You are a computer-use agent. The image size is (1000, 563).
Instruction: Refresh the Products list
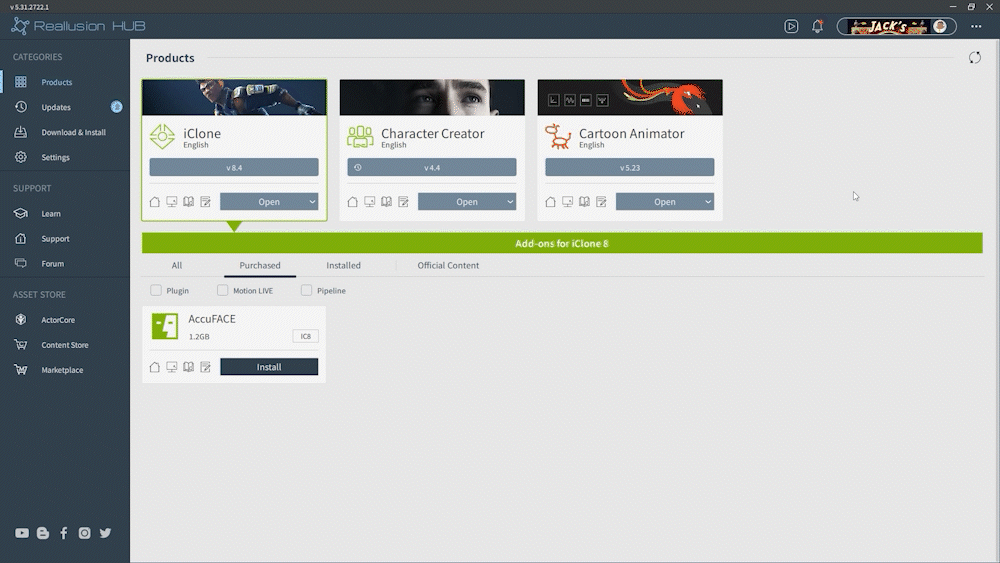[974, 58]
